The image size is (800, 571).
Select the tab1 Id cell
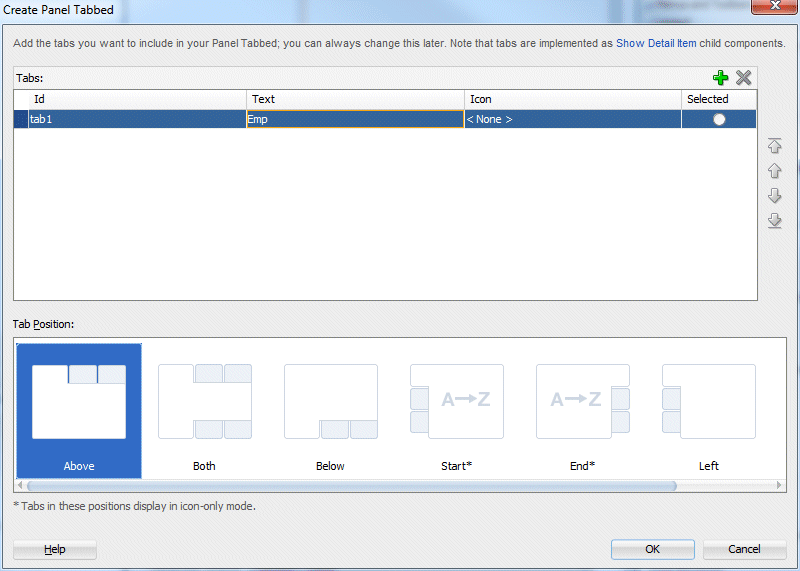coord(137,119)
